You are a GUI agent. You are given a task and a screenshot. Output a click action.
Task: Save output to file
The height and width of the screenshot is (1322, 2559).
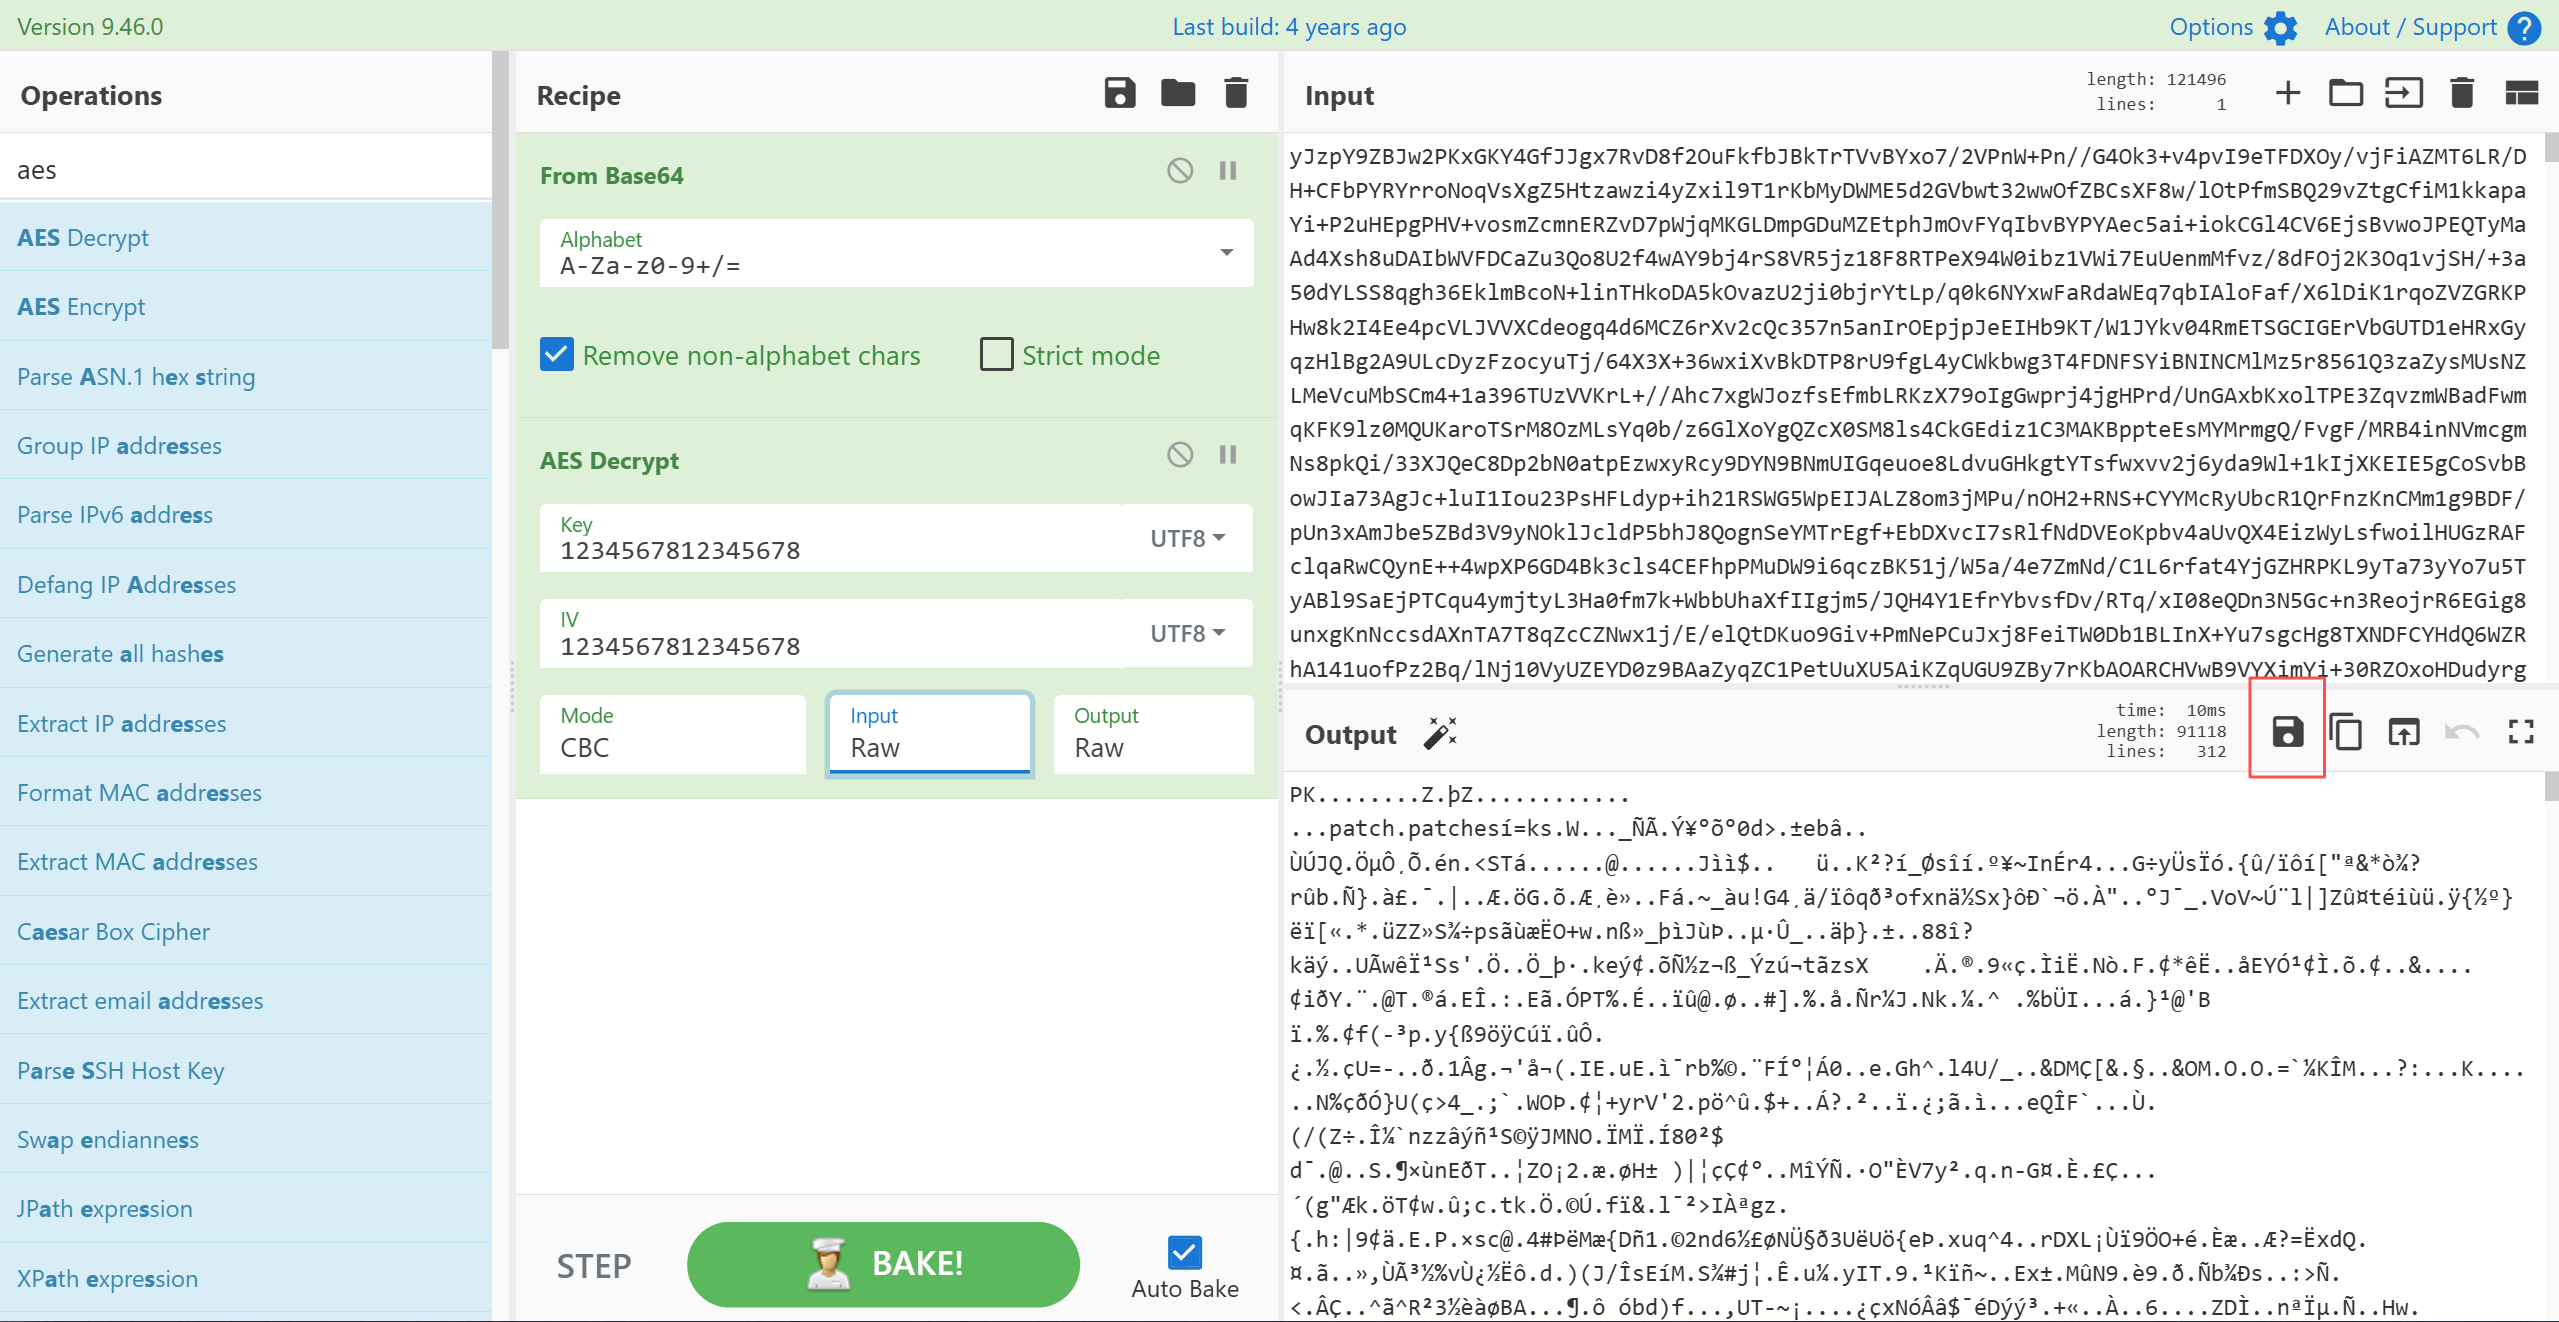(x=2287, y=732)
